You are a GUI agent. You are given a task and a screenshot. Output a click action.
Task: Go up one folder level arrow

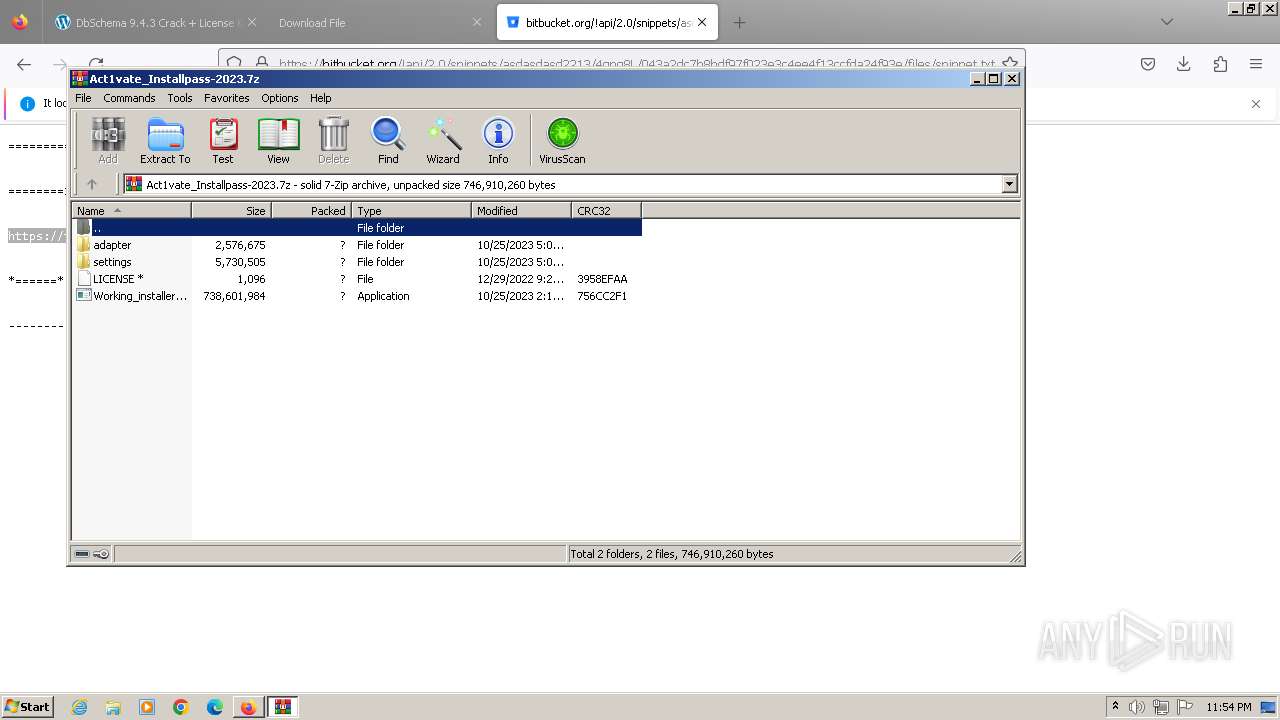click(x=92, y=184)
